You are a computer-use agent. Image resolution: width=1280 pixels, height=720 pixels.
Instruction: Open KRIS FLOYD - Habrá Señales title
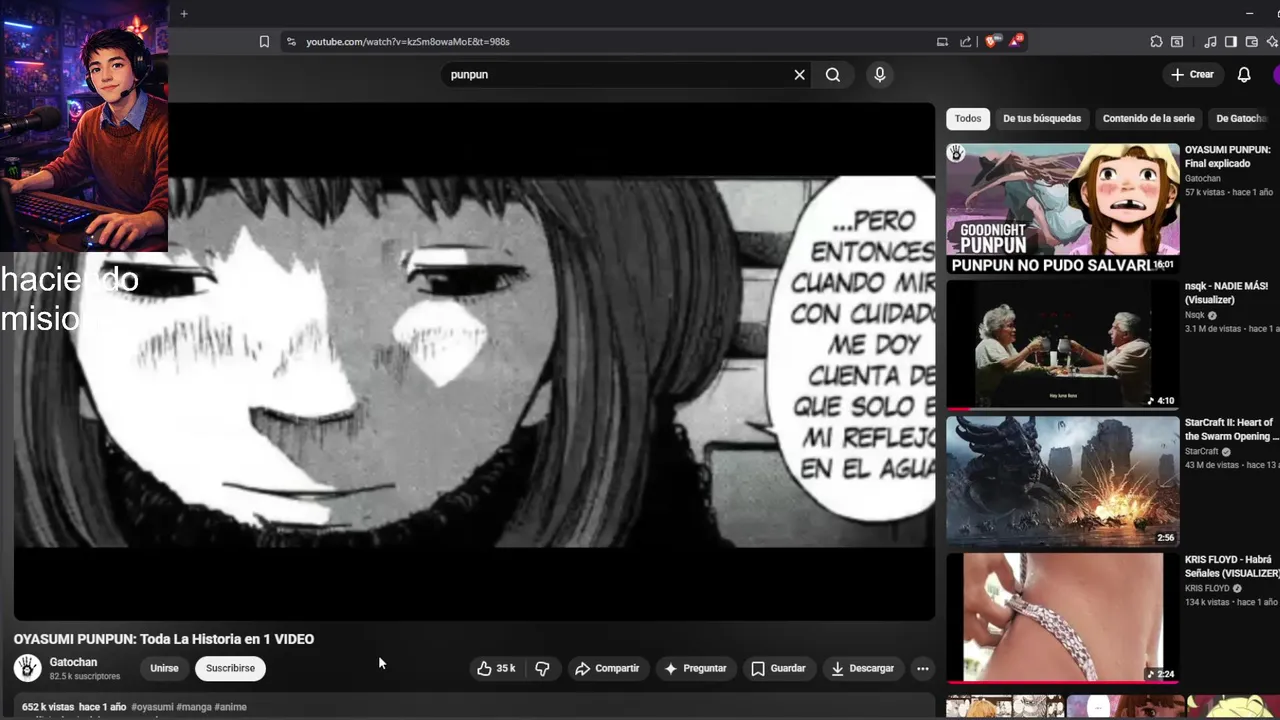point(1232,566)
